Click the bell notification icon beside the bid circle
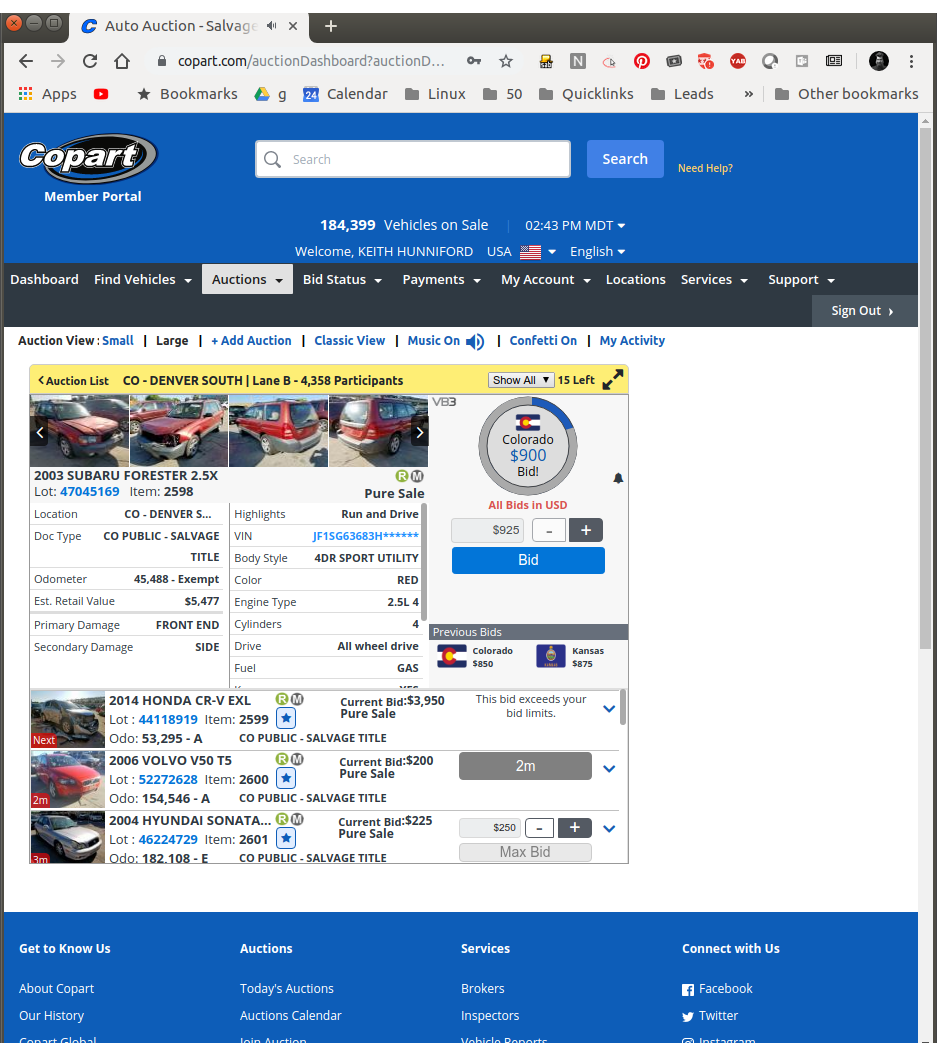The width and height of the screenshot is (937, 1056). pyautogui.click(x=618, y=478)
